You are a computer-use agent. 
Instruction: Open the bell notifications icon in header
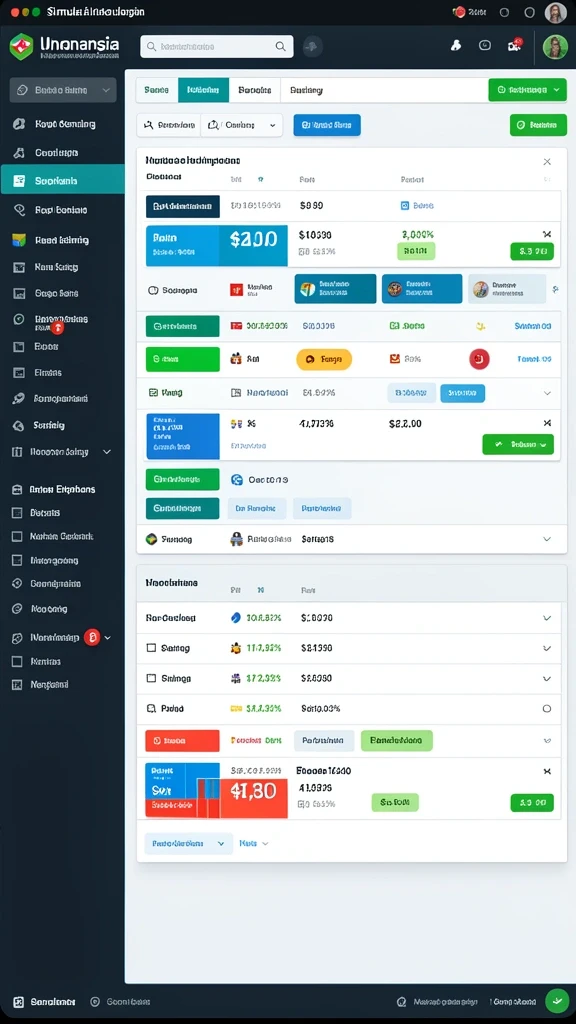tap(456, 46)
